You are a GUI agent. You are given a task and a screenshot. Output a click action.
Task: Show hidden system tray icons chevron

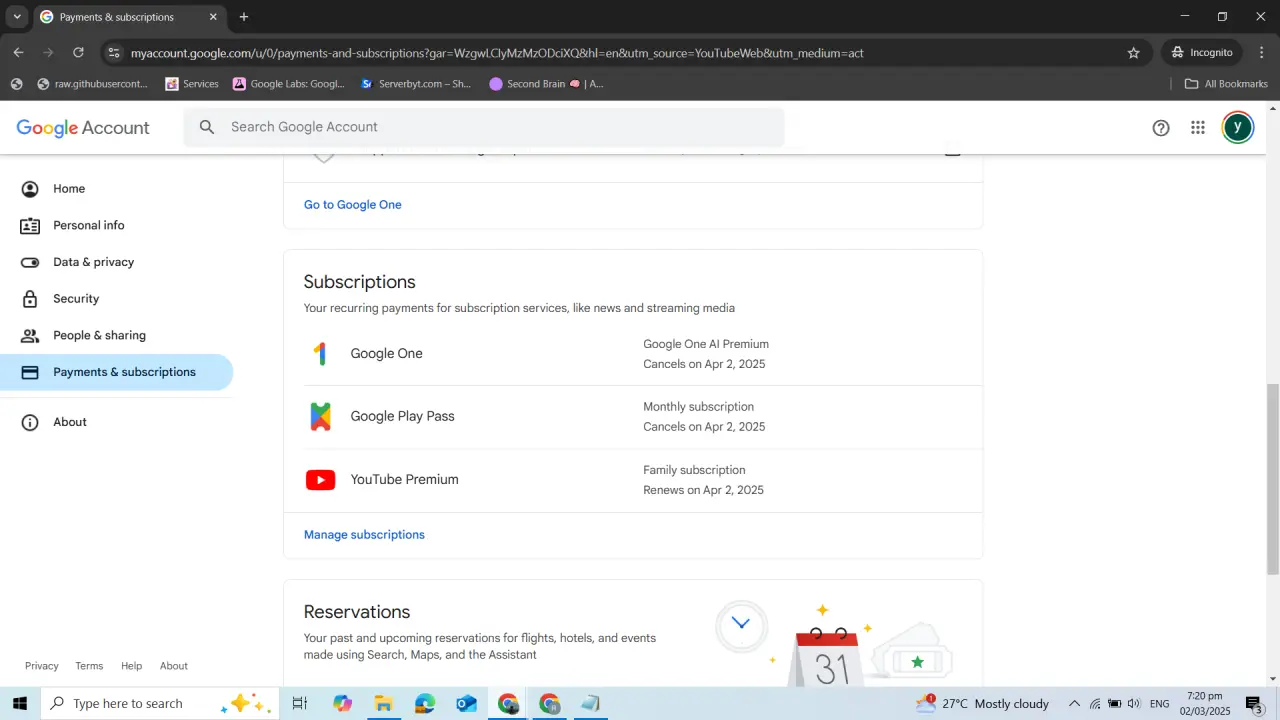tap(1075, 704)
